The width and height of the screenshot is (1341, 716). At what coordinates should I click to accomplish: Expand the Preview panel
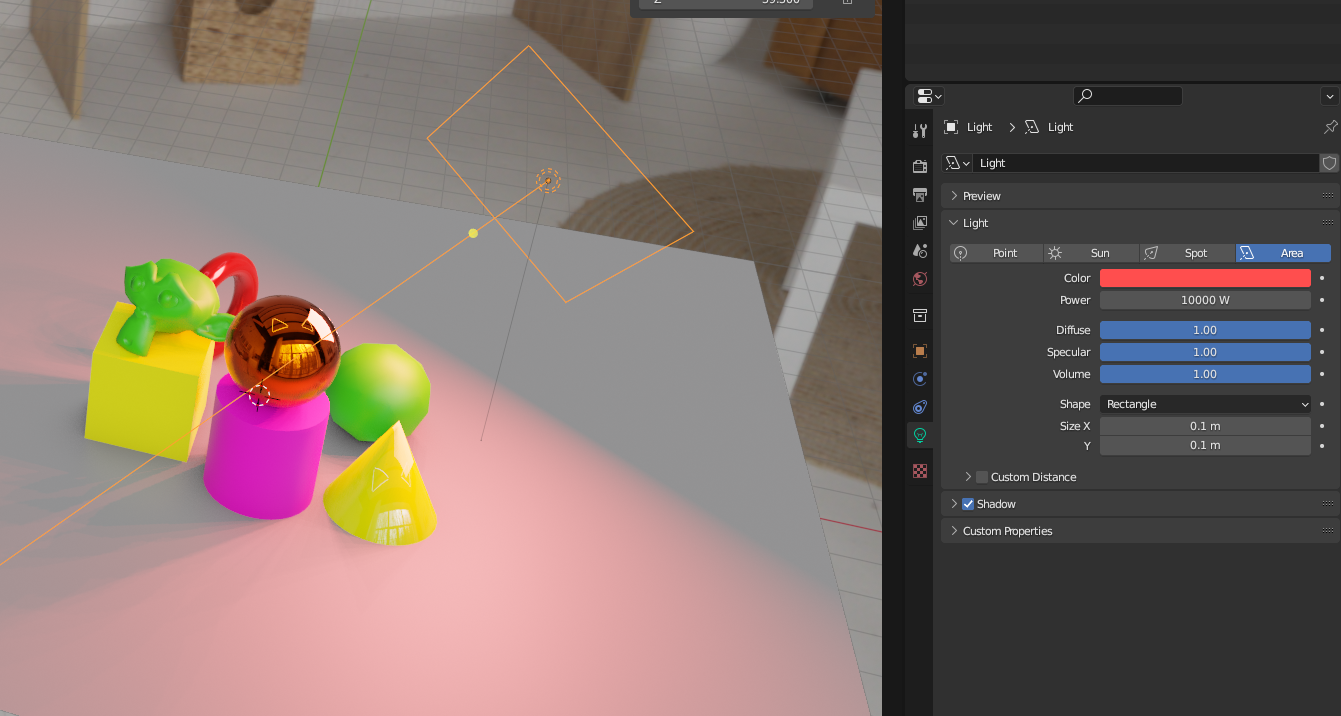tap(954, 196)
